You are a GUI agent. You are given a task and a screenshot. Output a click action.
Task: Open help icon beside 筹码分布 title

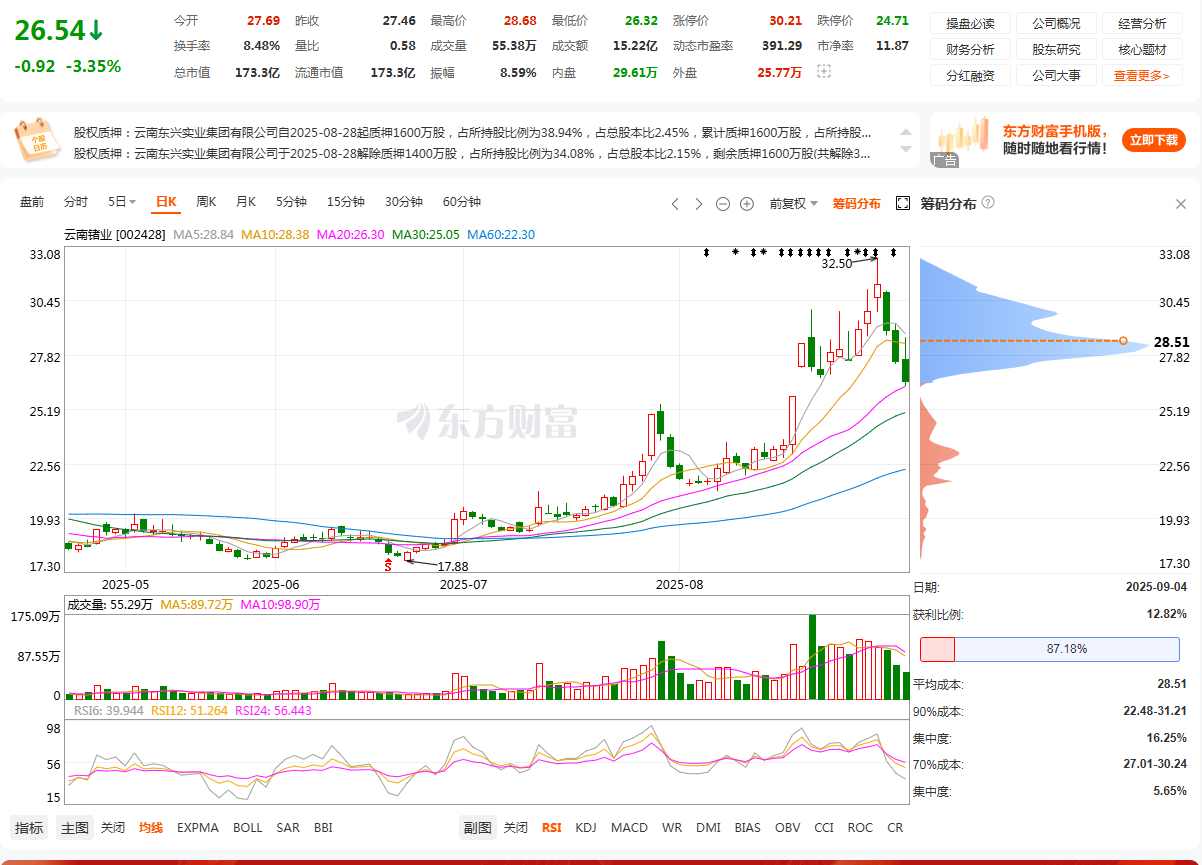988,203
